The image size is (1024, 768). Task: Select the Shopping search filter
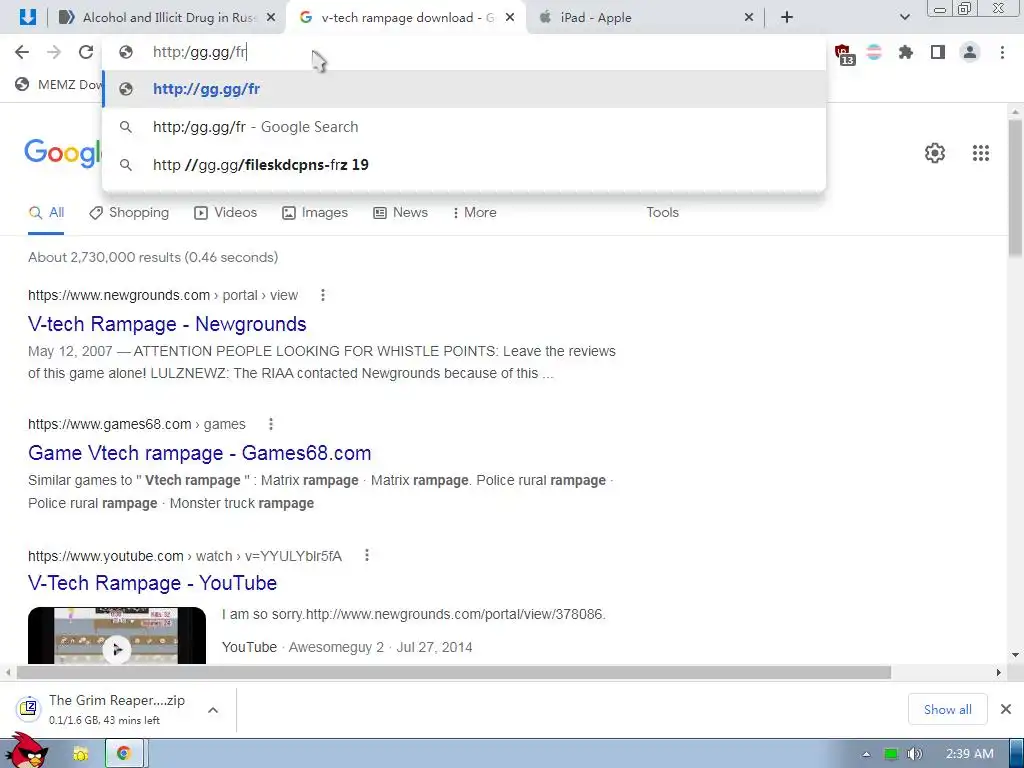tap(129, 213)
